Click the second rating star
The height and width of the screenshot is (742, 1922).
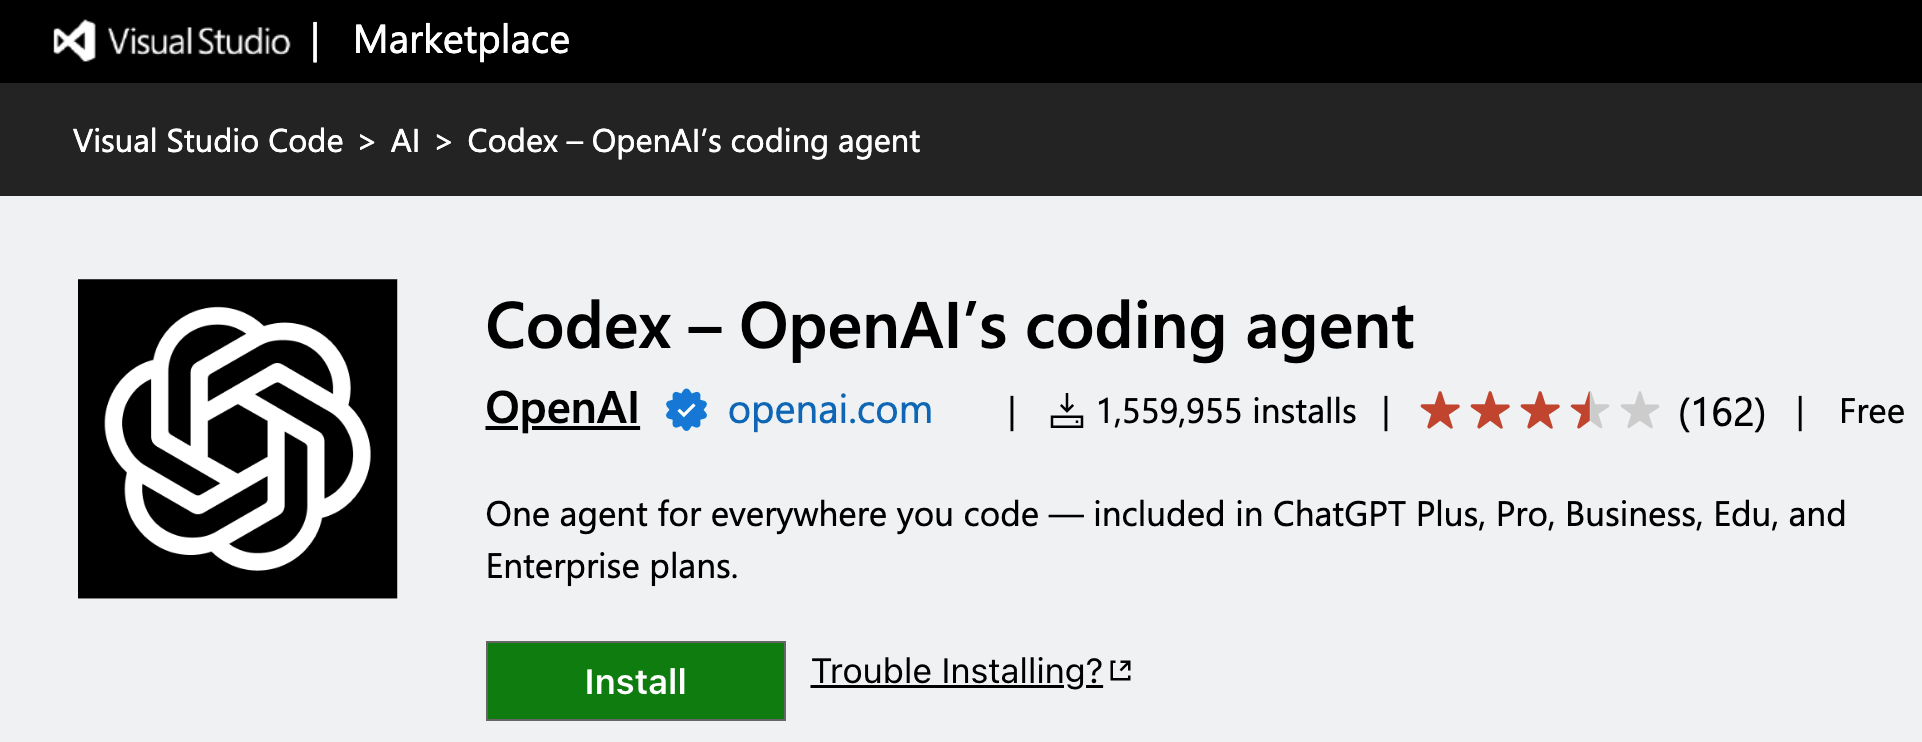1490,411
